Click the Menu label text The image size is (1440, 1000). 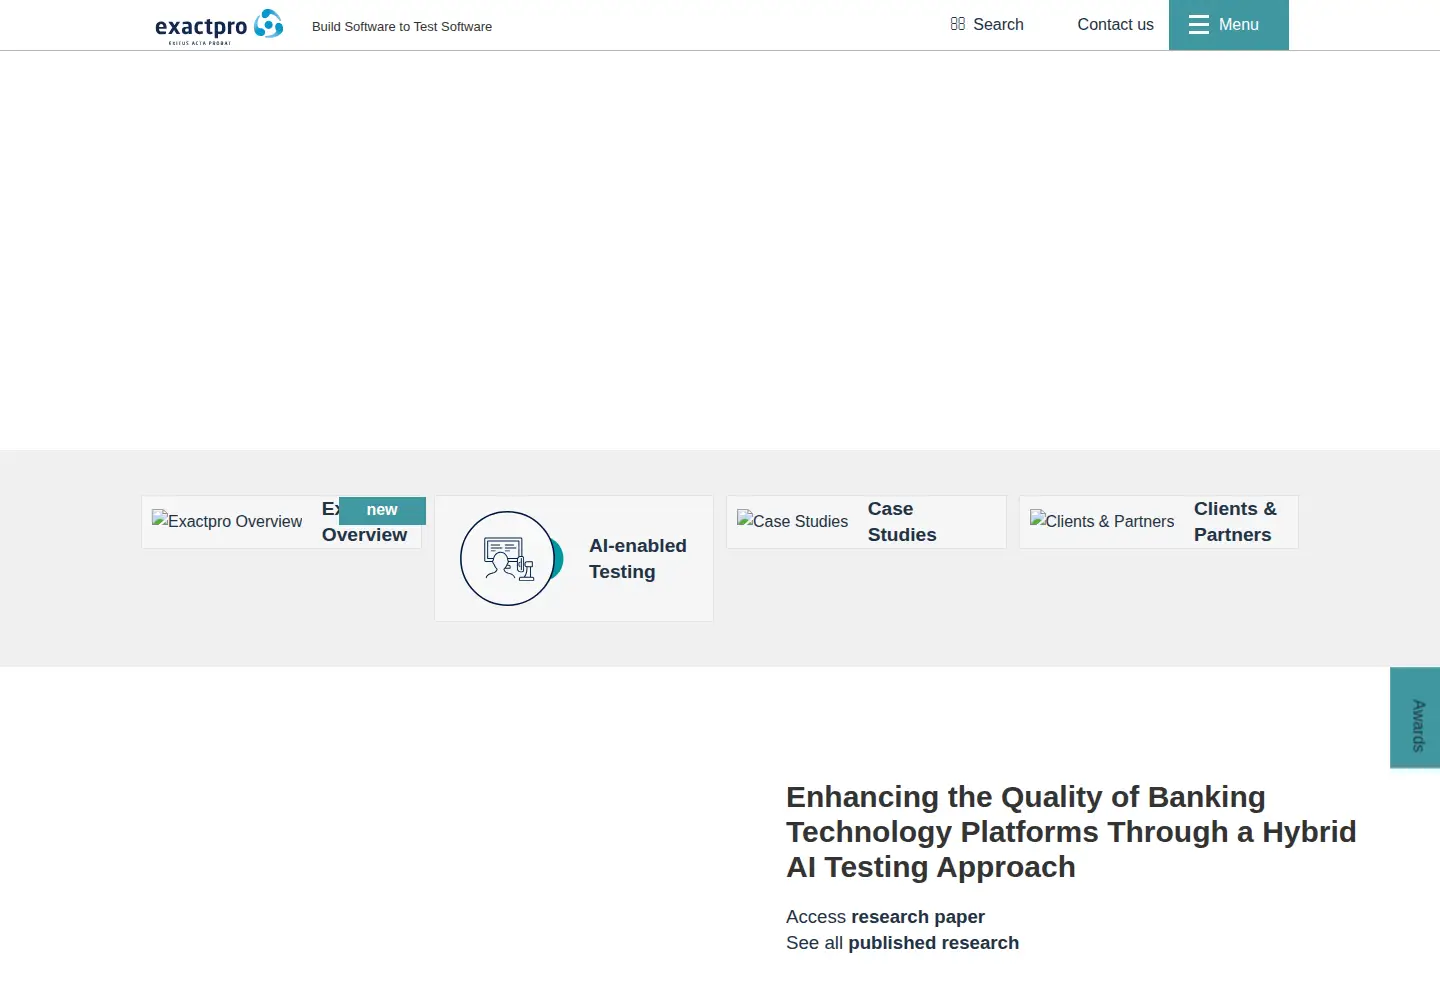1239,25
